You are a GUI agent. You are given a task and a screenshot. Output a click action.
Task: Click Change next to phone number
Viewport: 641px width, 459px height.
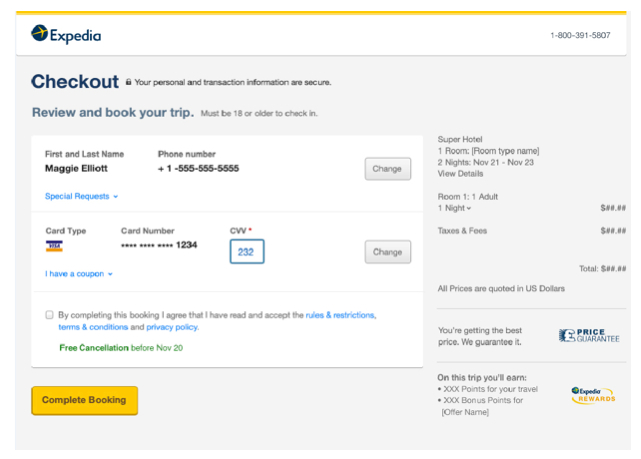click(x=387, y=169)
